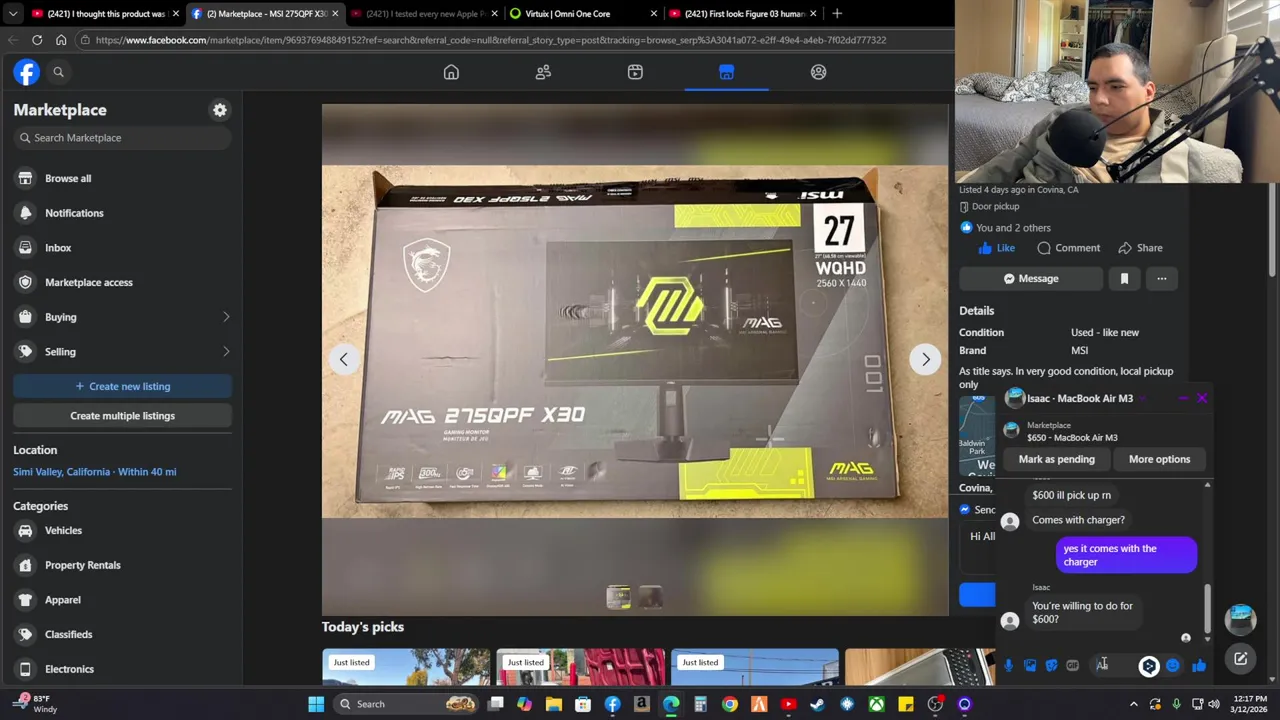Open the listing's three-dot more menu
Screen dimensions: 1280x720
coord(1162,279)
